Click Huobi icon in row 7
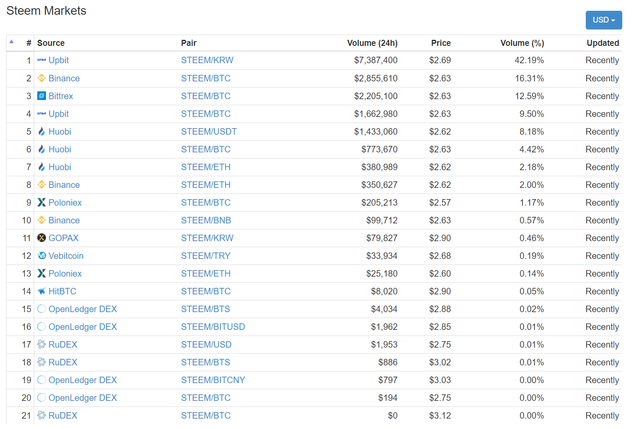Image resolution: width=640 pixels, height=429 pixels. point(41,167)
